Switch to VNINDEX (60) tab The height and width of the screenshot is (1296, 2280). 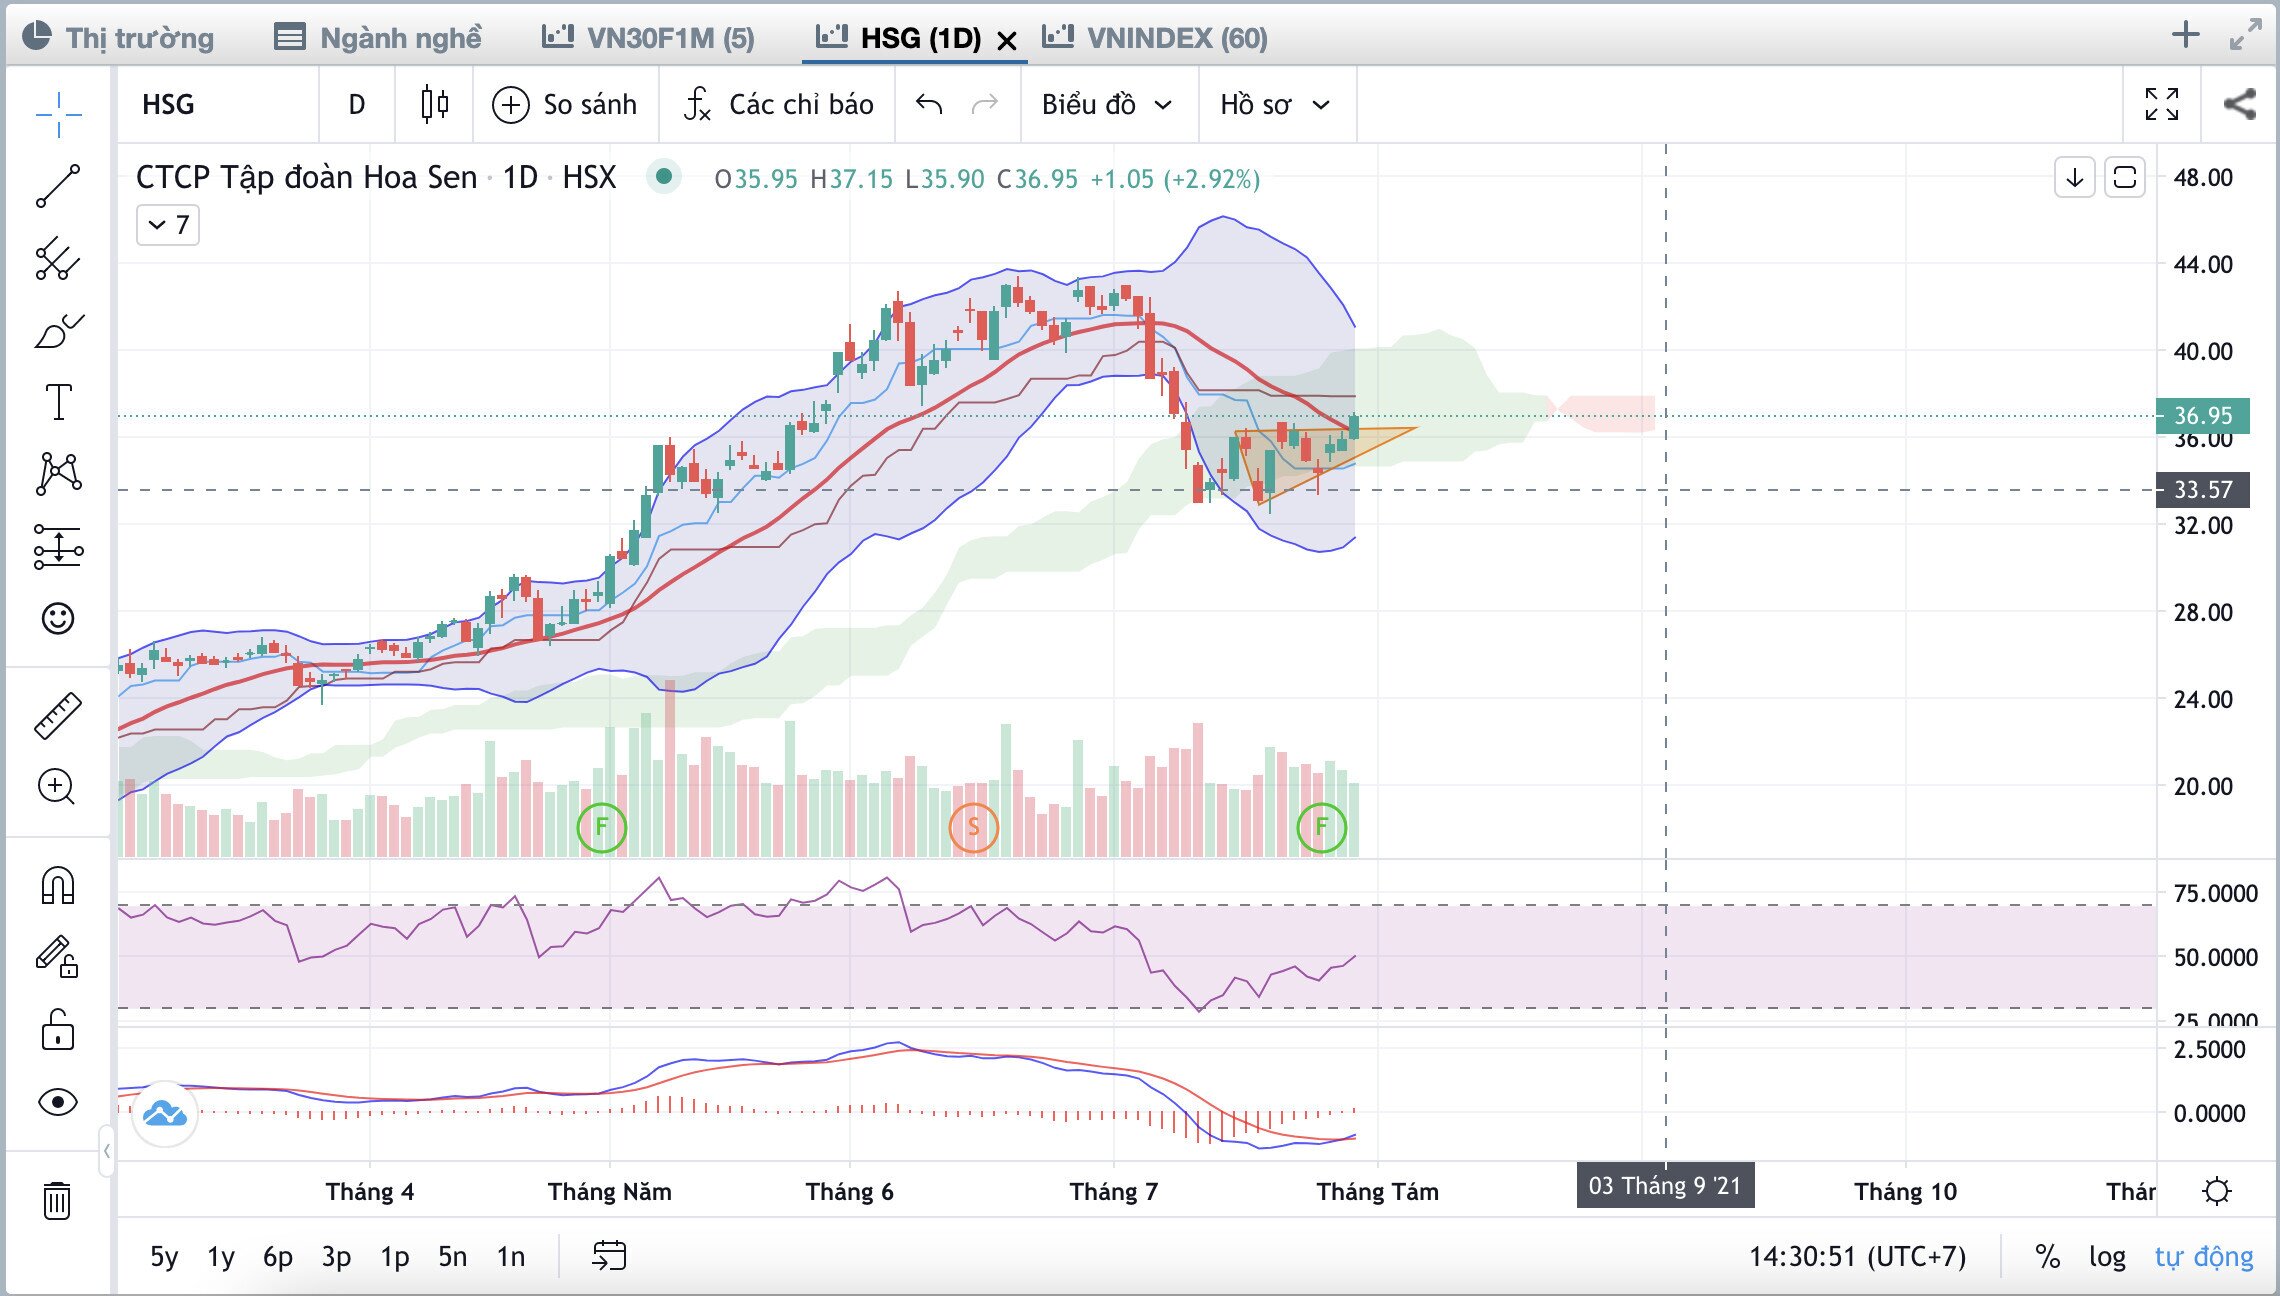pos(1156,38)
